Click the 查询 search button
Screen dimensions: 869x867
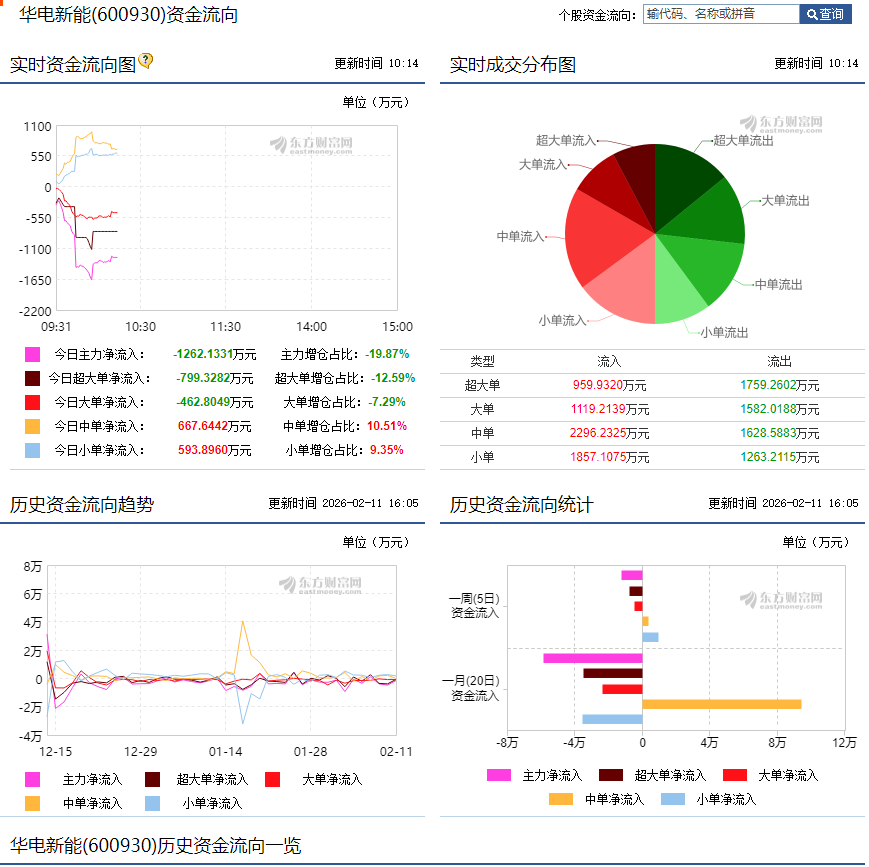tap(825, 14)
